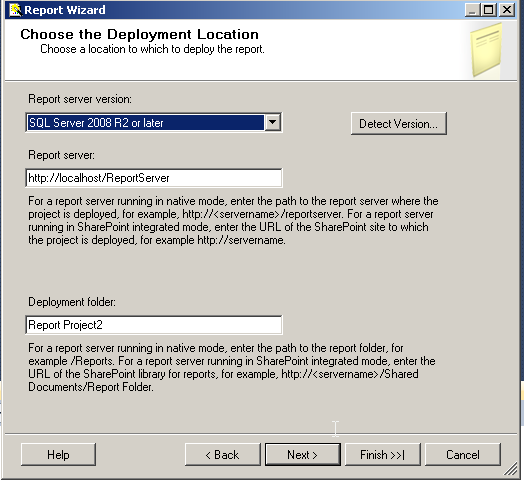The width and height of the screenshot is (524, 483).
Task: Focus the Deployment folder text field
Action: pos(154,325)
